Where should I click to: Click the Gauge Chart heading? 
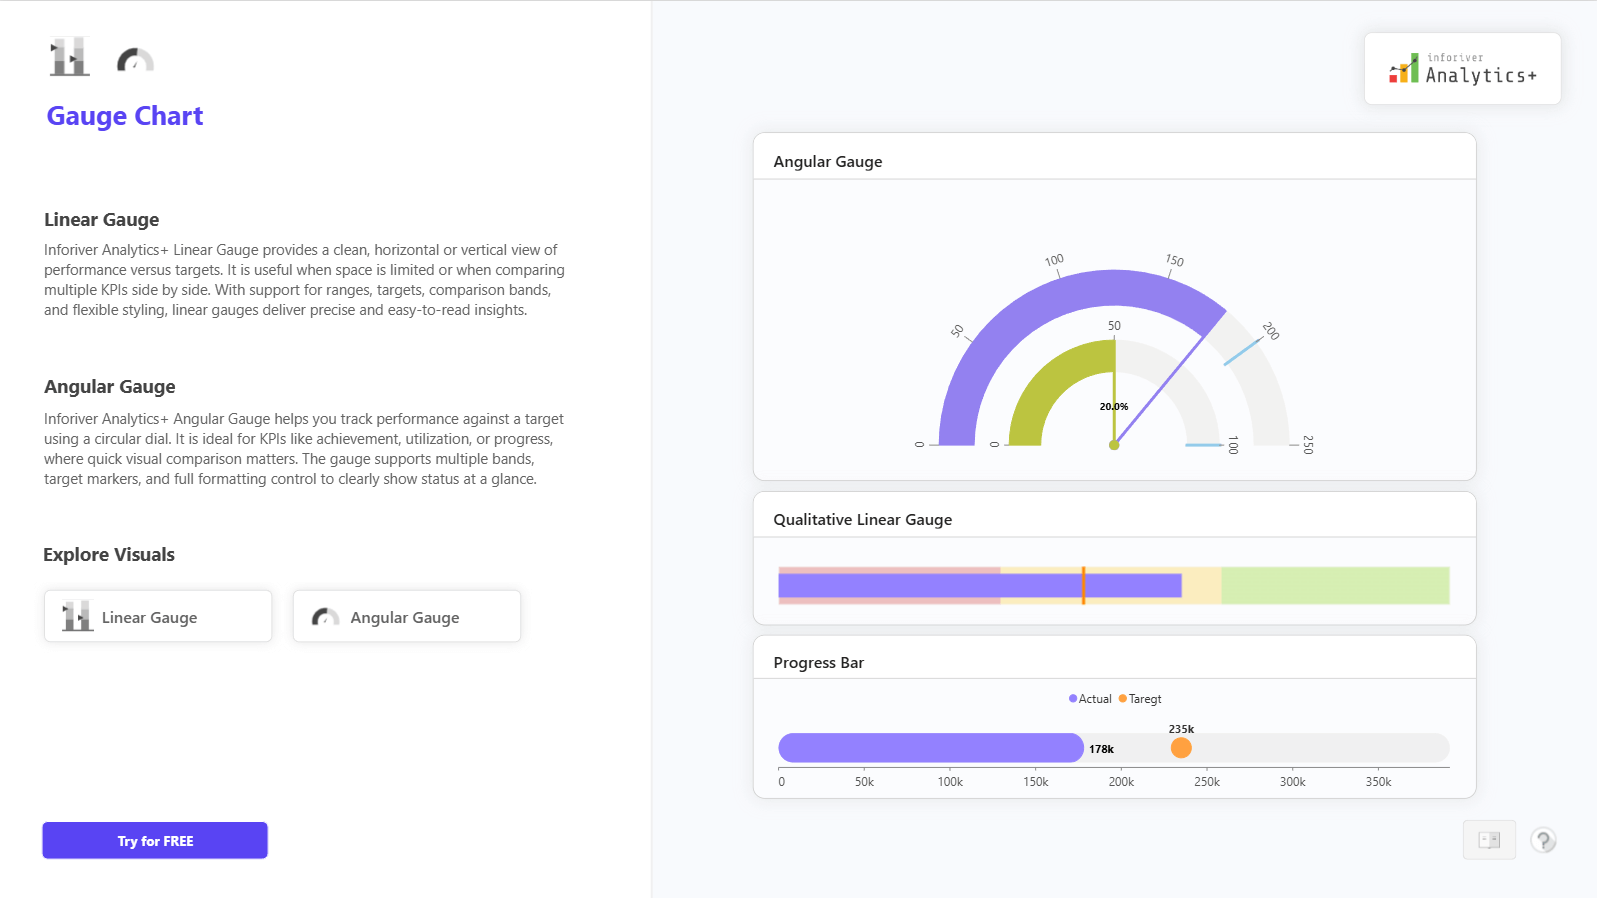tap(125, 116)
